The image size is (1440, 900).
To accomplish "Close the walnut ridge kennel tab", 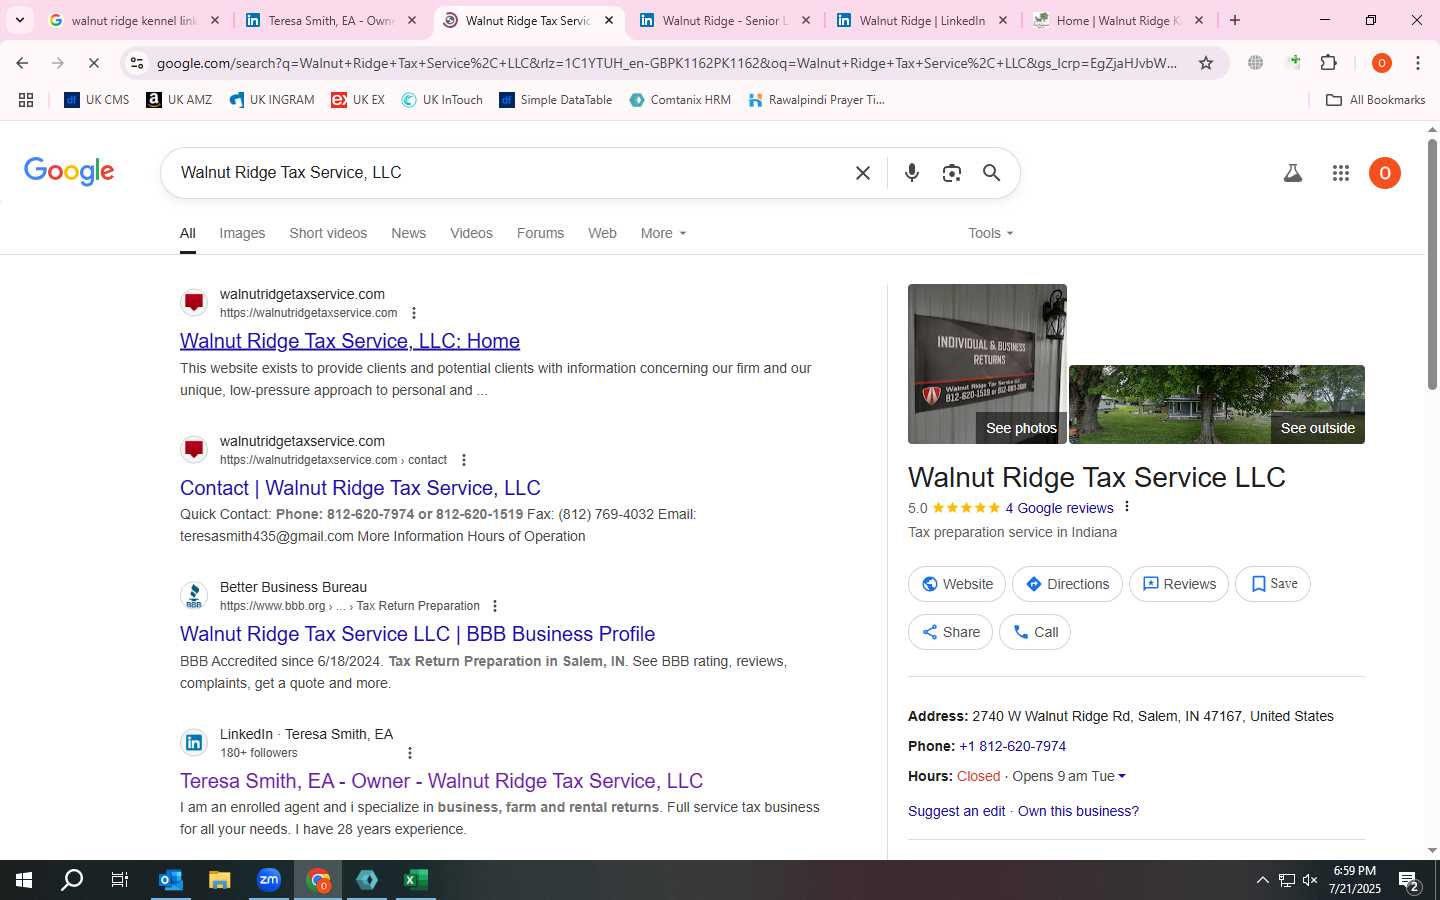I will (214, 20).
